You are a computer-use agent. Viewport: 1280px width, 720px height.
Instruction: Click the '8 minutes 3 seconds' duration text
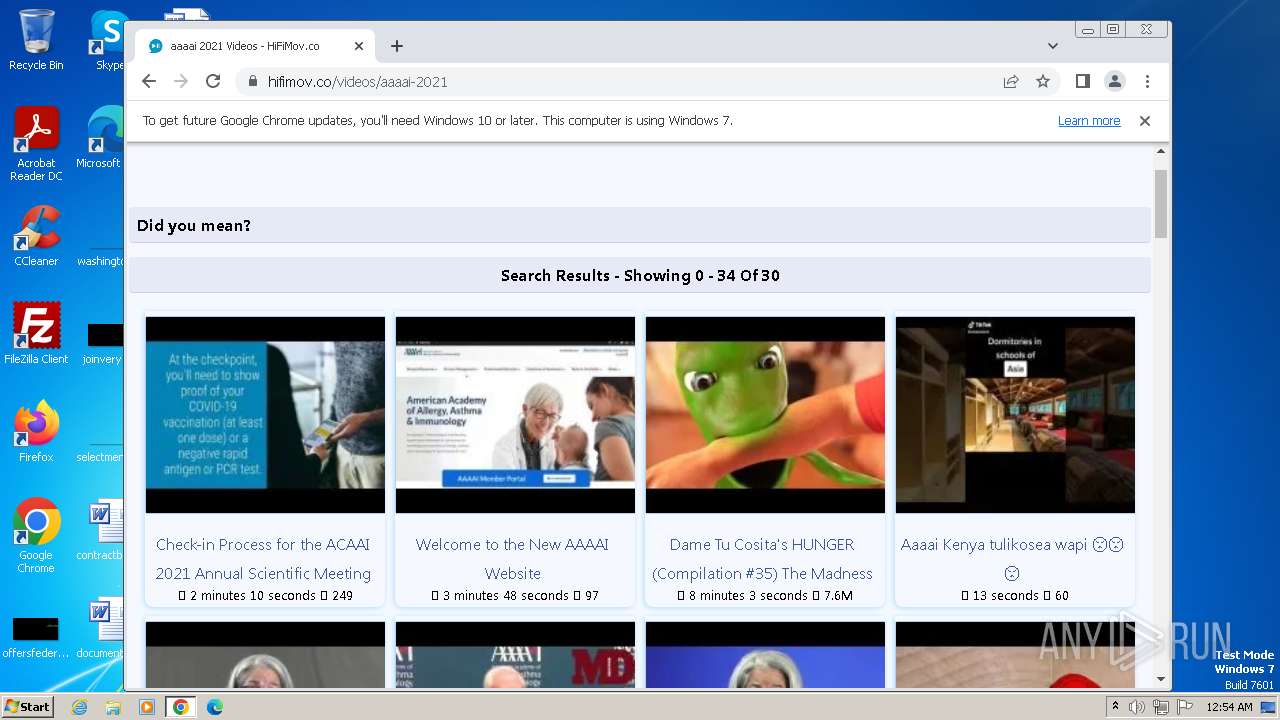click(x=748, y=596)
